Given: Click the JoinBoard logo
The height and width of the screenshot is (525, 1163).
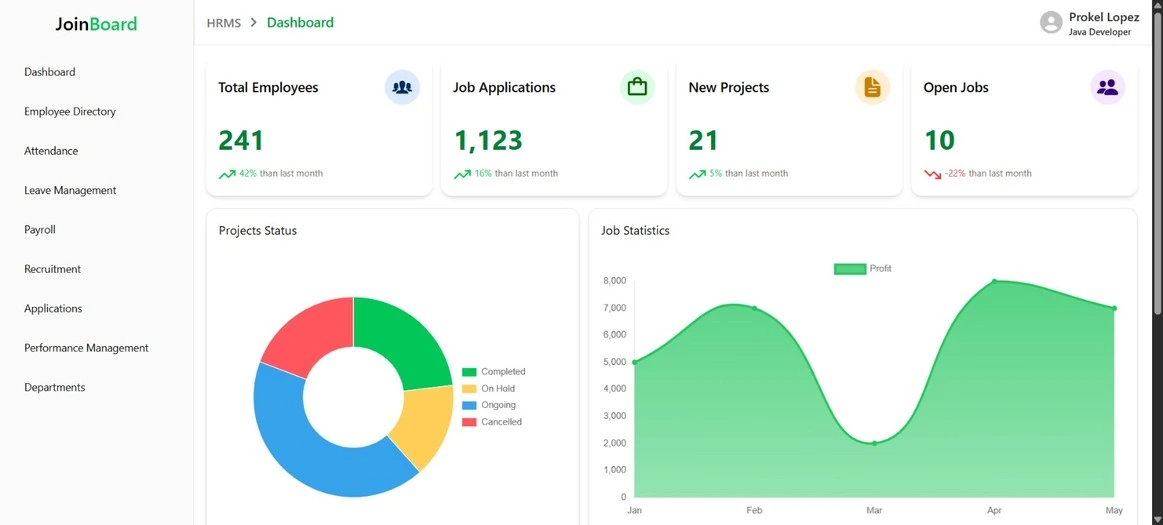Looking at the screenshot, I should (x=96, y=24).
